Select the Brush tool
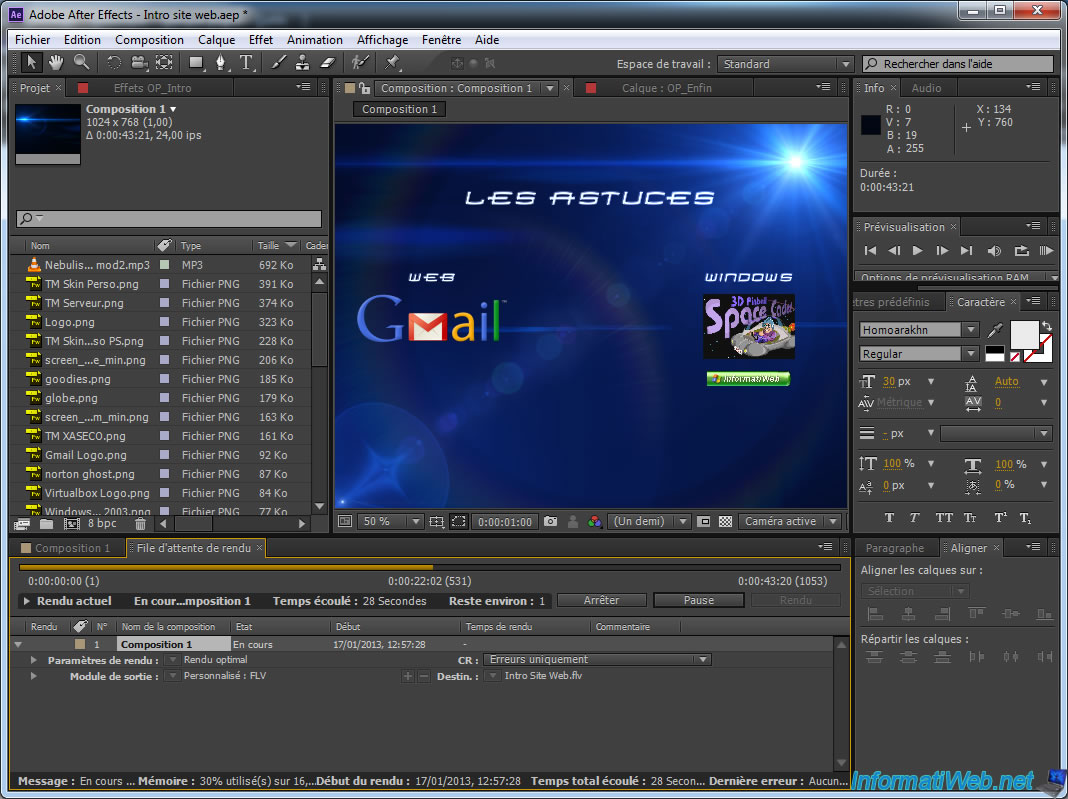Screen dimensions: 1068x799 279,63
